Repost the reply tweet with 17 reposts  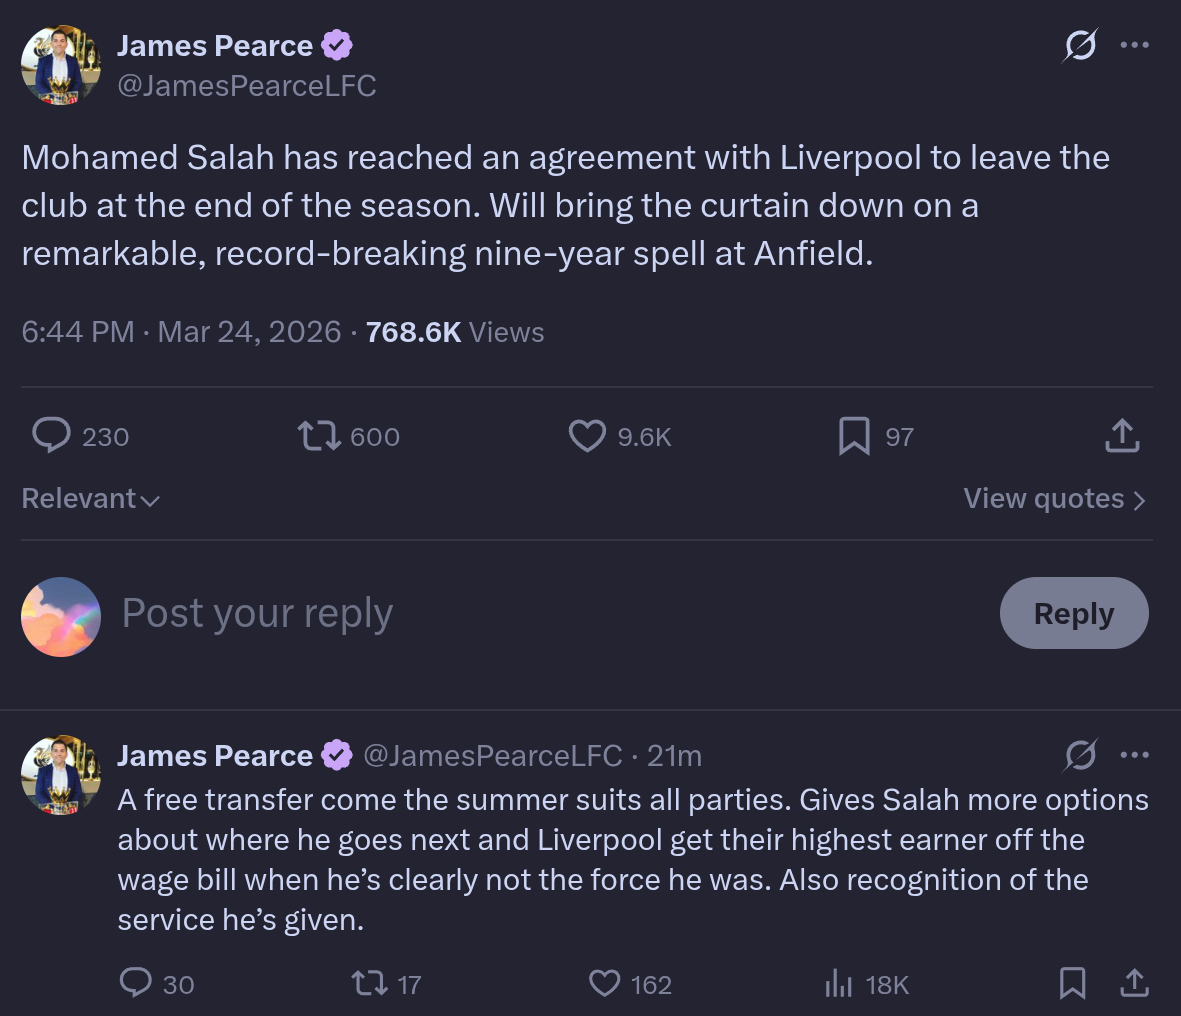click(x=370, y=984)
